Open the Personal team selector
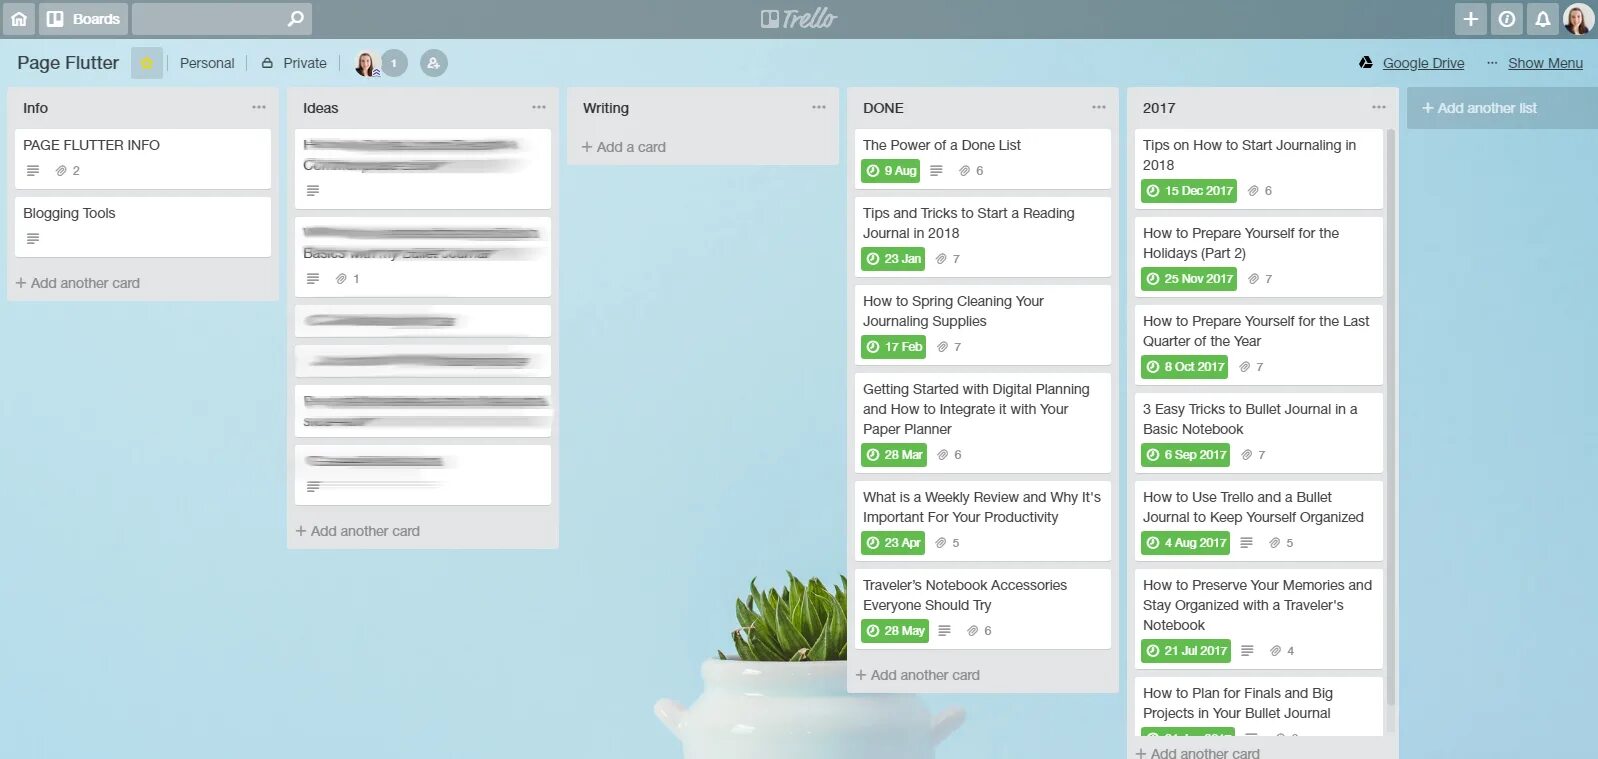This screenshot has width=1598, height=759. point(207,63)
